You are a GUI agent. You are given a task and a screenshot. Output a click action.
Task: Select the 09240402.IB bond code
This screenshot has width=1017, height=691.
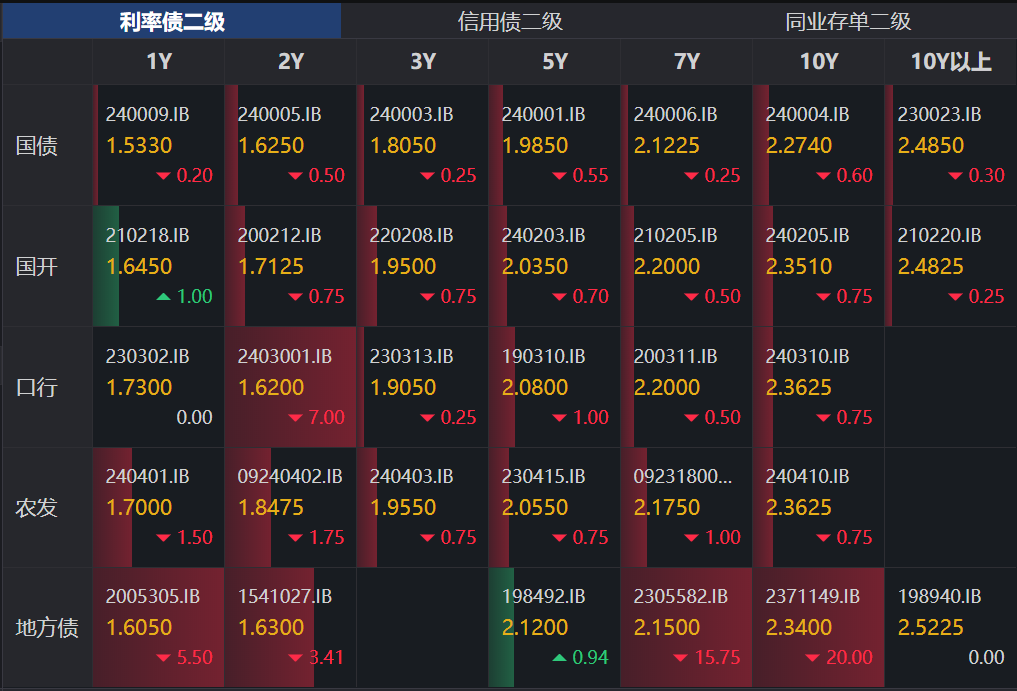click(x=290, y=477)
